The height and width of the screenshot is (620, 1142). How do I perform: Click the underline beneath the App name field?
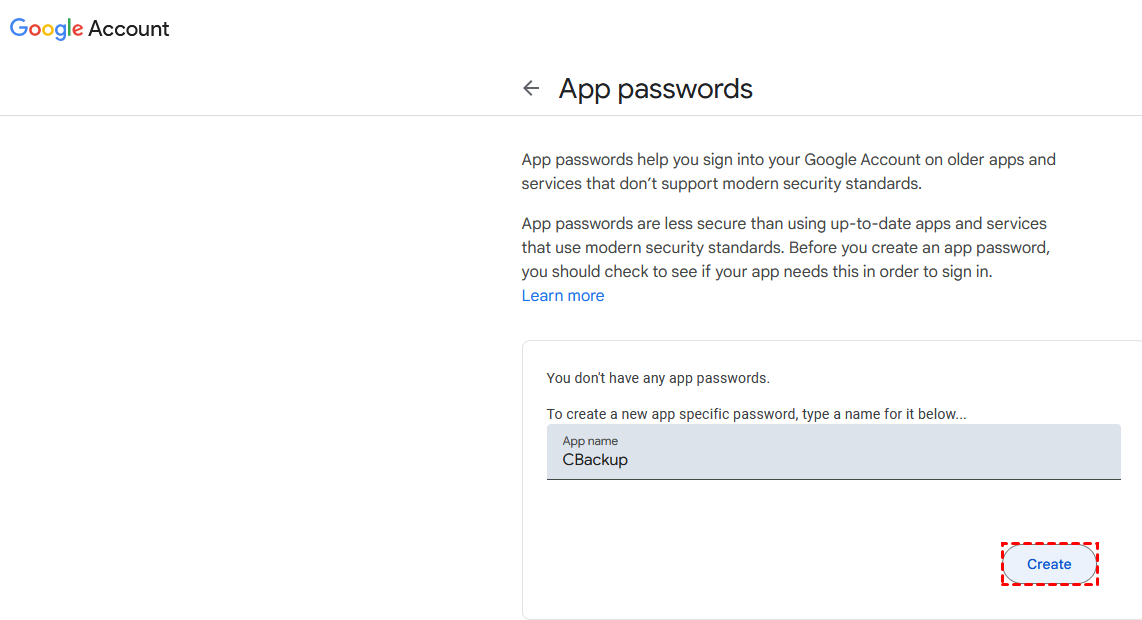pyautogui.click(x=833, y=479)
